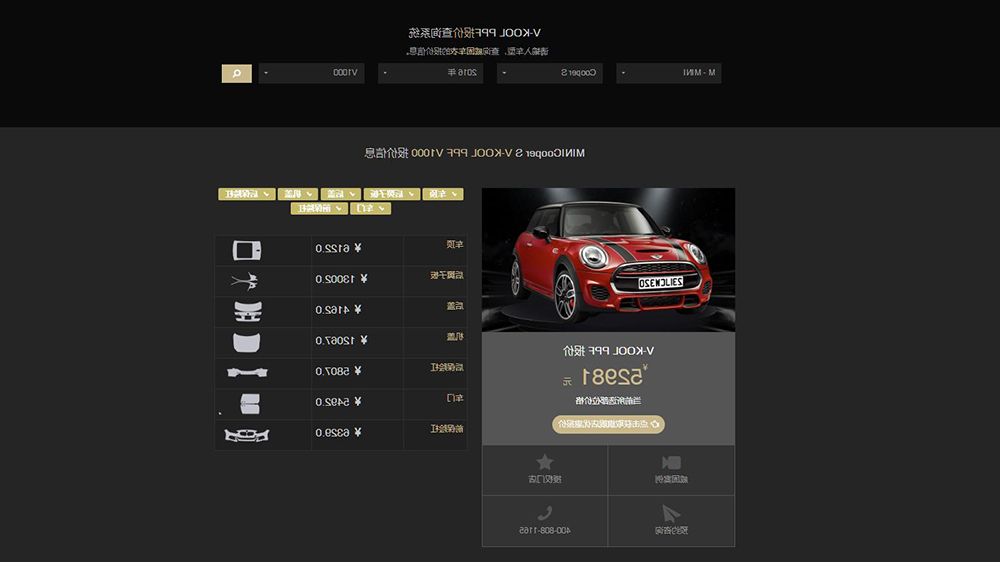Toggle the 后盖 part tag
This screenshot has width=1000, height=562.
click(341, 194)
